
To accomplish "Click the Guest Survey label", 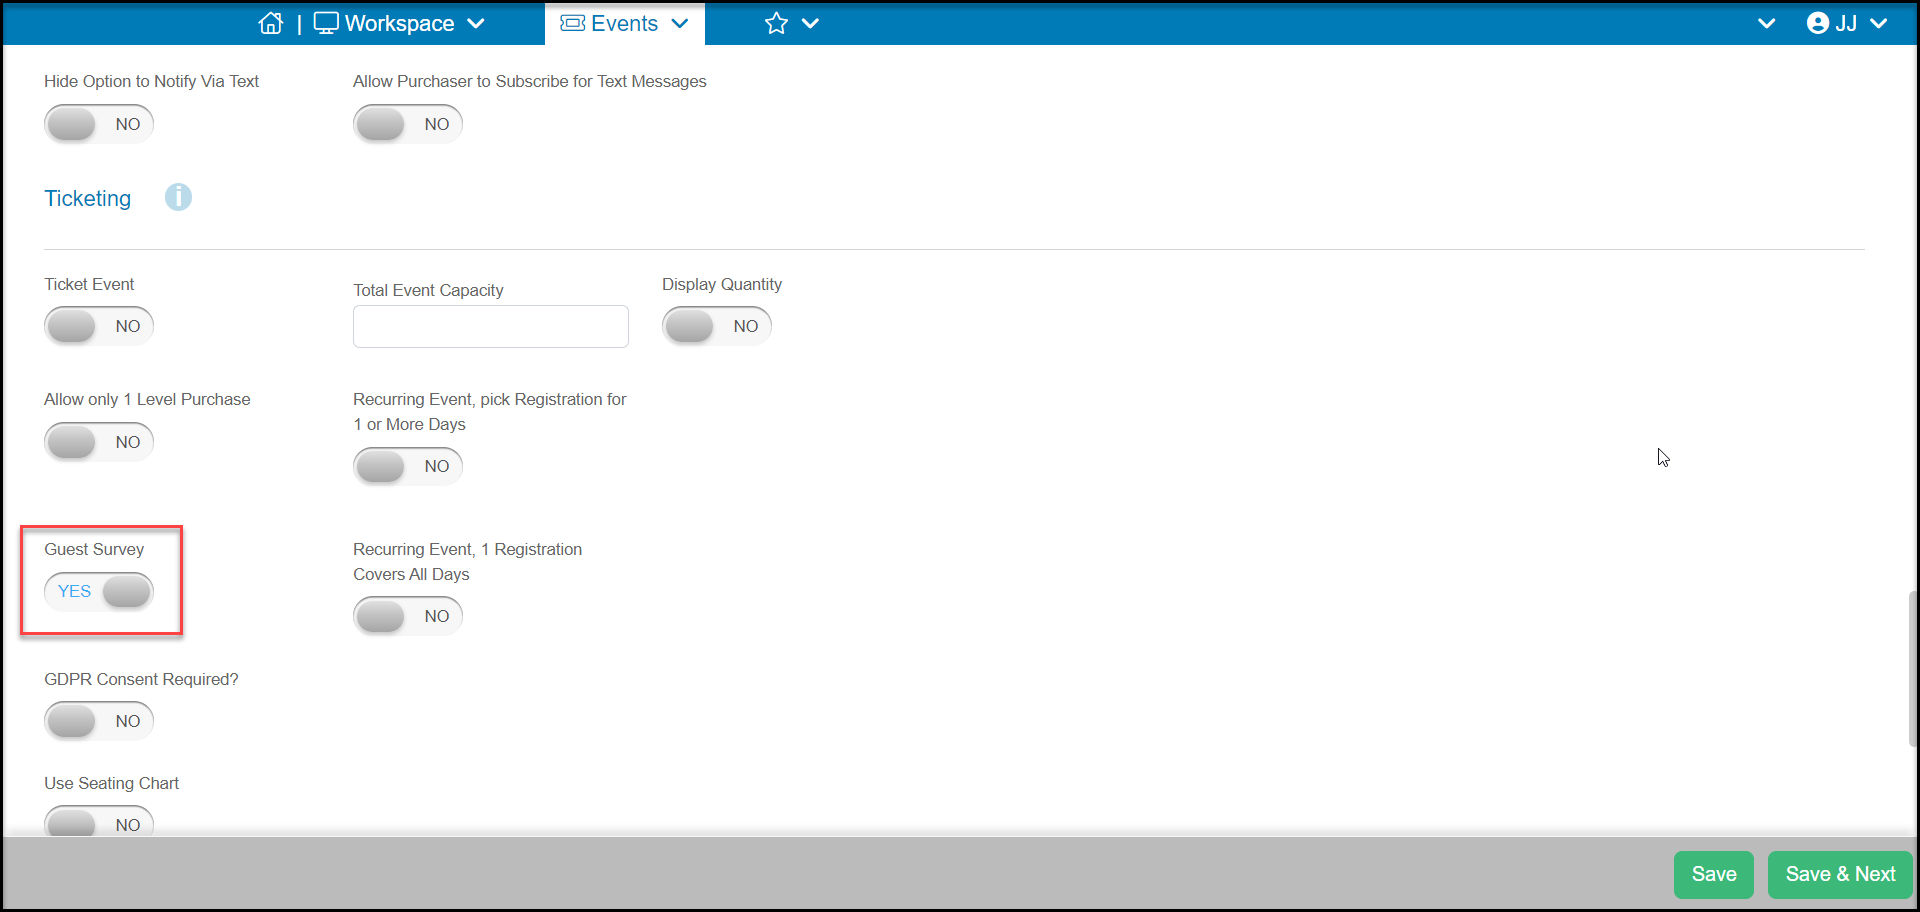I will click(94, 549).
